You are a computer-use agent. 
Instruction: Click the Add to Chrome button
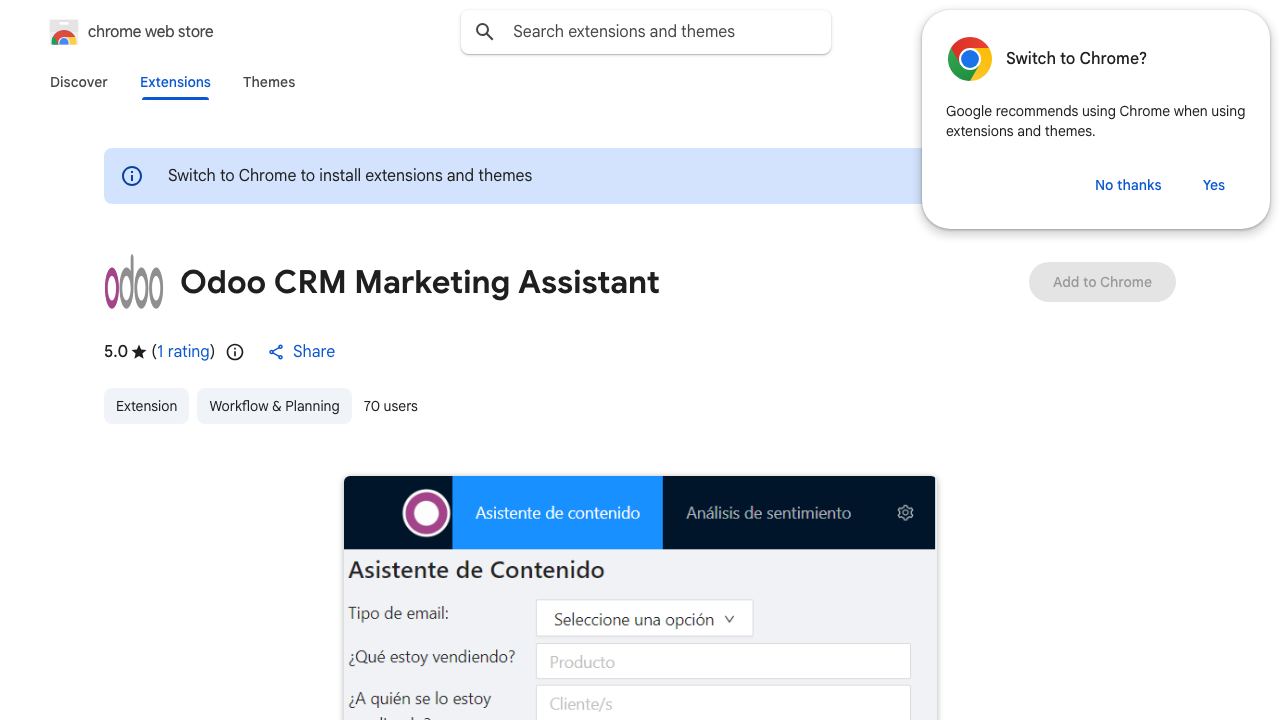1102,282
